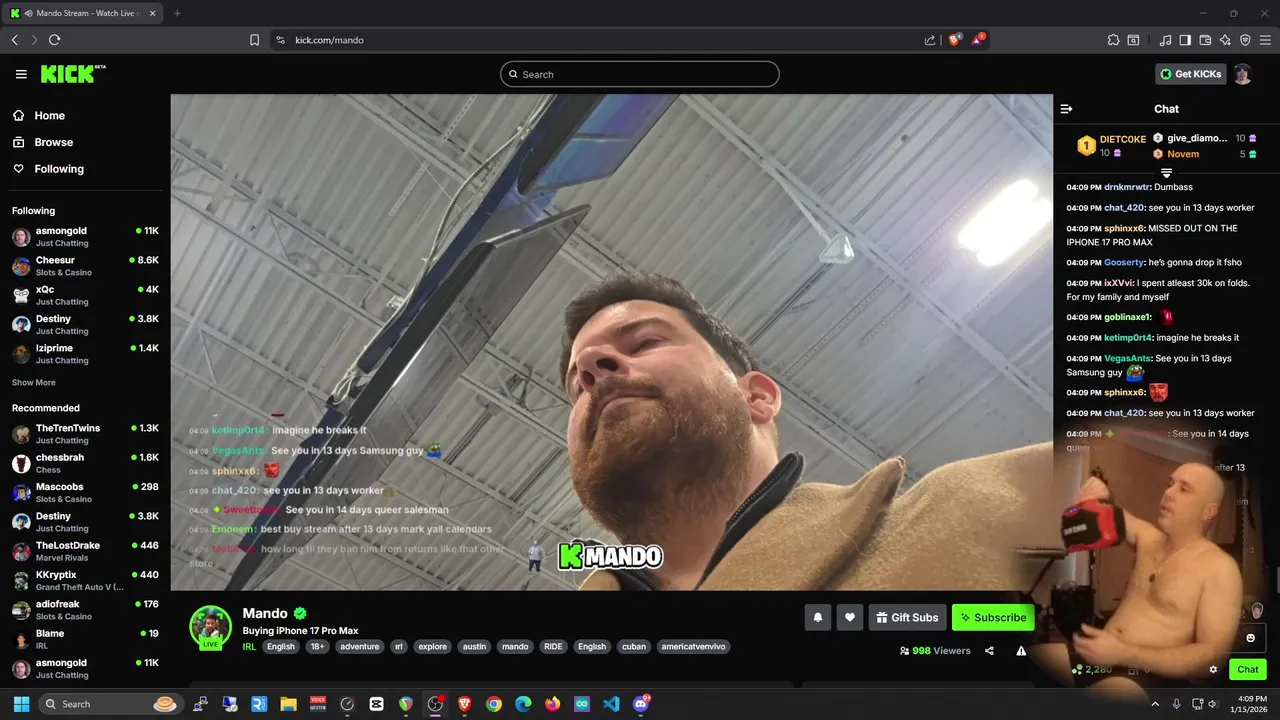Screen dimensions: 1280x720
Task: Expand the Show More following list
Action: coord(34,382)
